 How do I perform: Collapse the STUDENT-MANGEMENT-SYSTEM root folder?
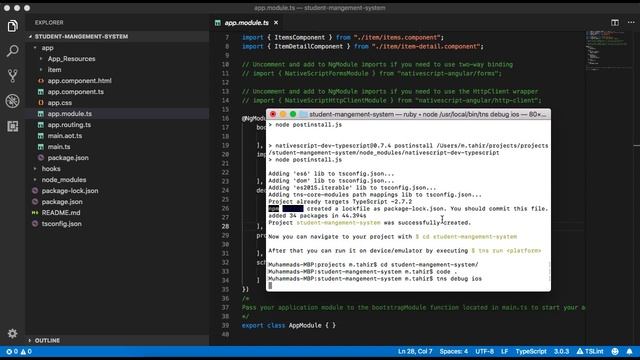pos(81,36)
